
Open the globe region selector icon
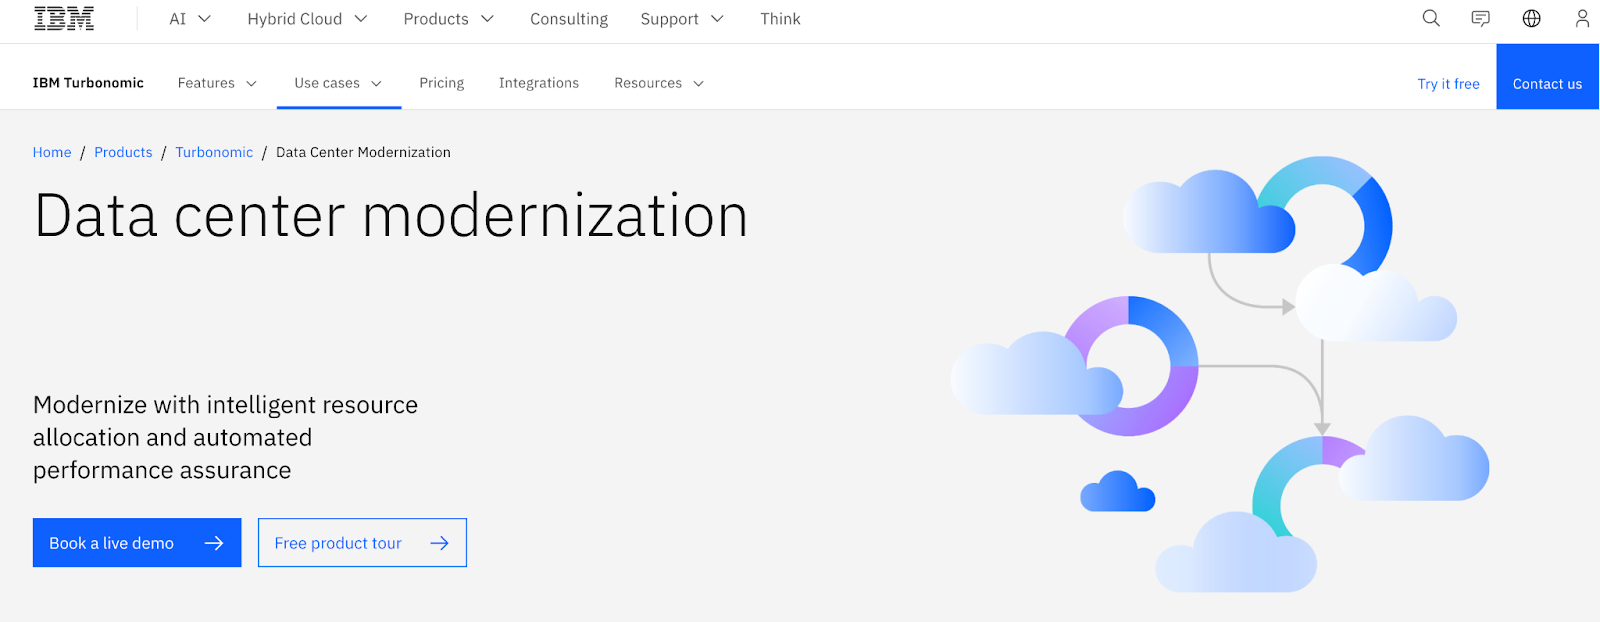[x=1531, y=19]
